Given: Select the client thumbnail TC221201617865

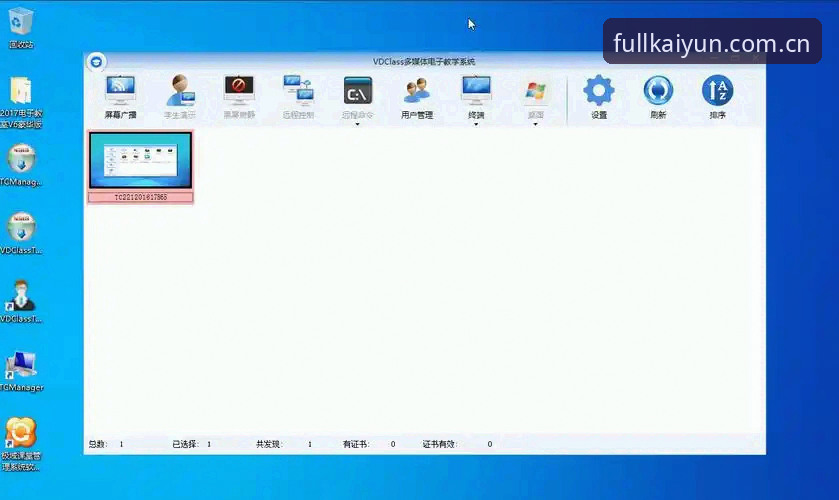Looking at the screenshot, I should click(141, 167).
